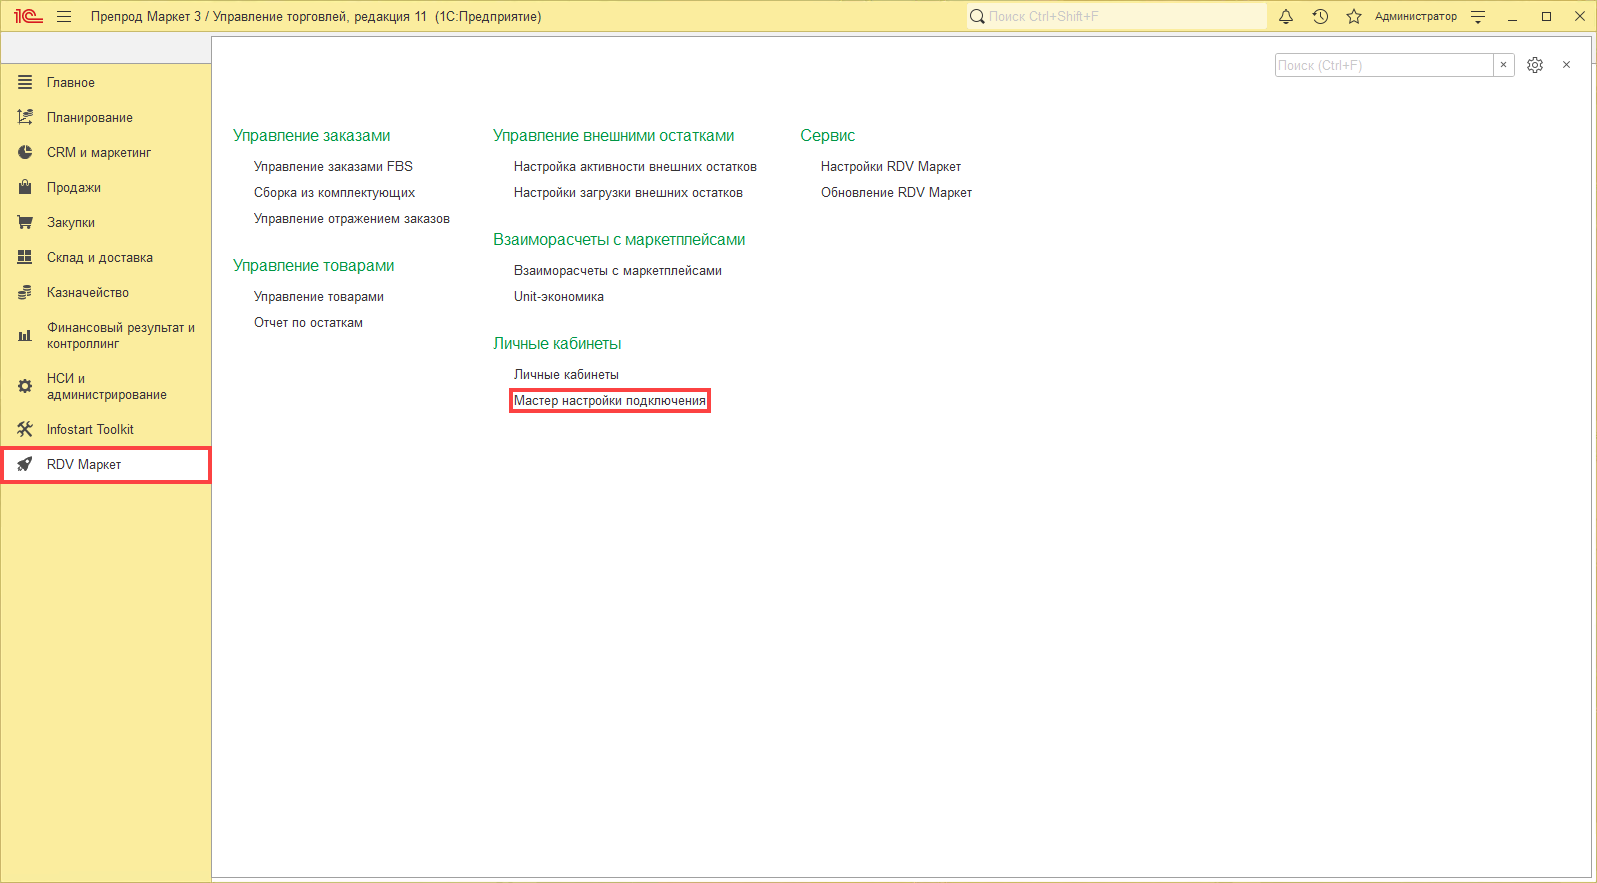Viewport: 1597px width, 883px height.
Task: Open Закупки section
Action: (x=106, y=222)
